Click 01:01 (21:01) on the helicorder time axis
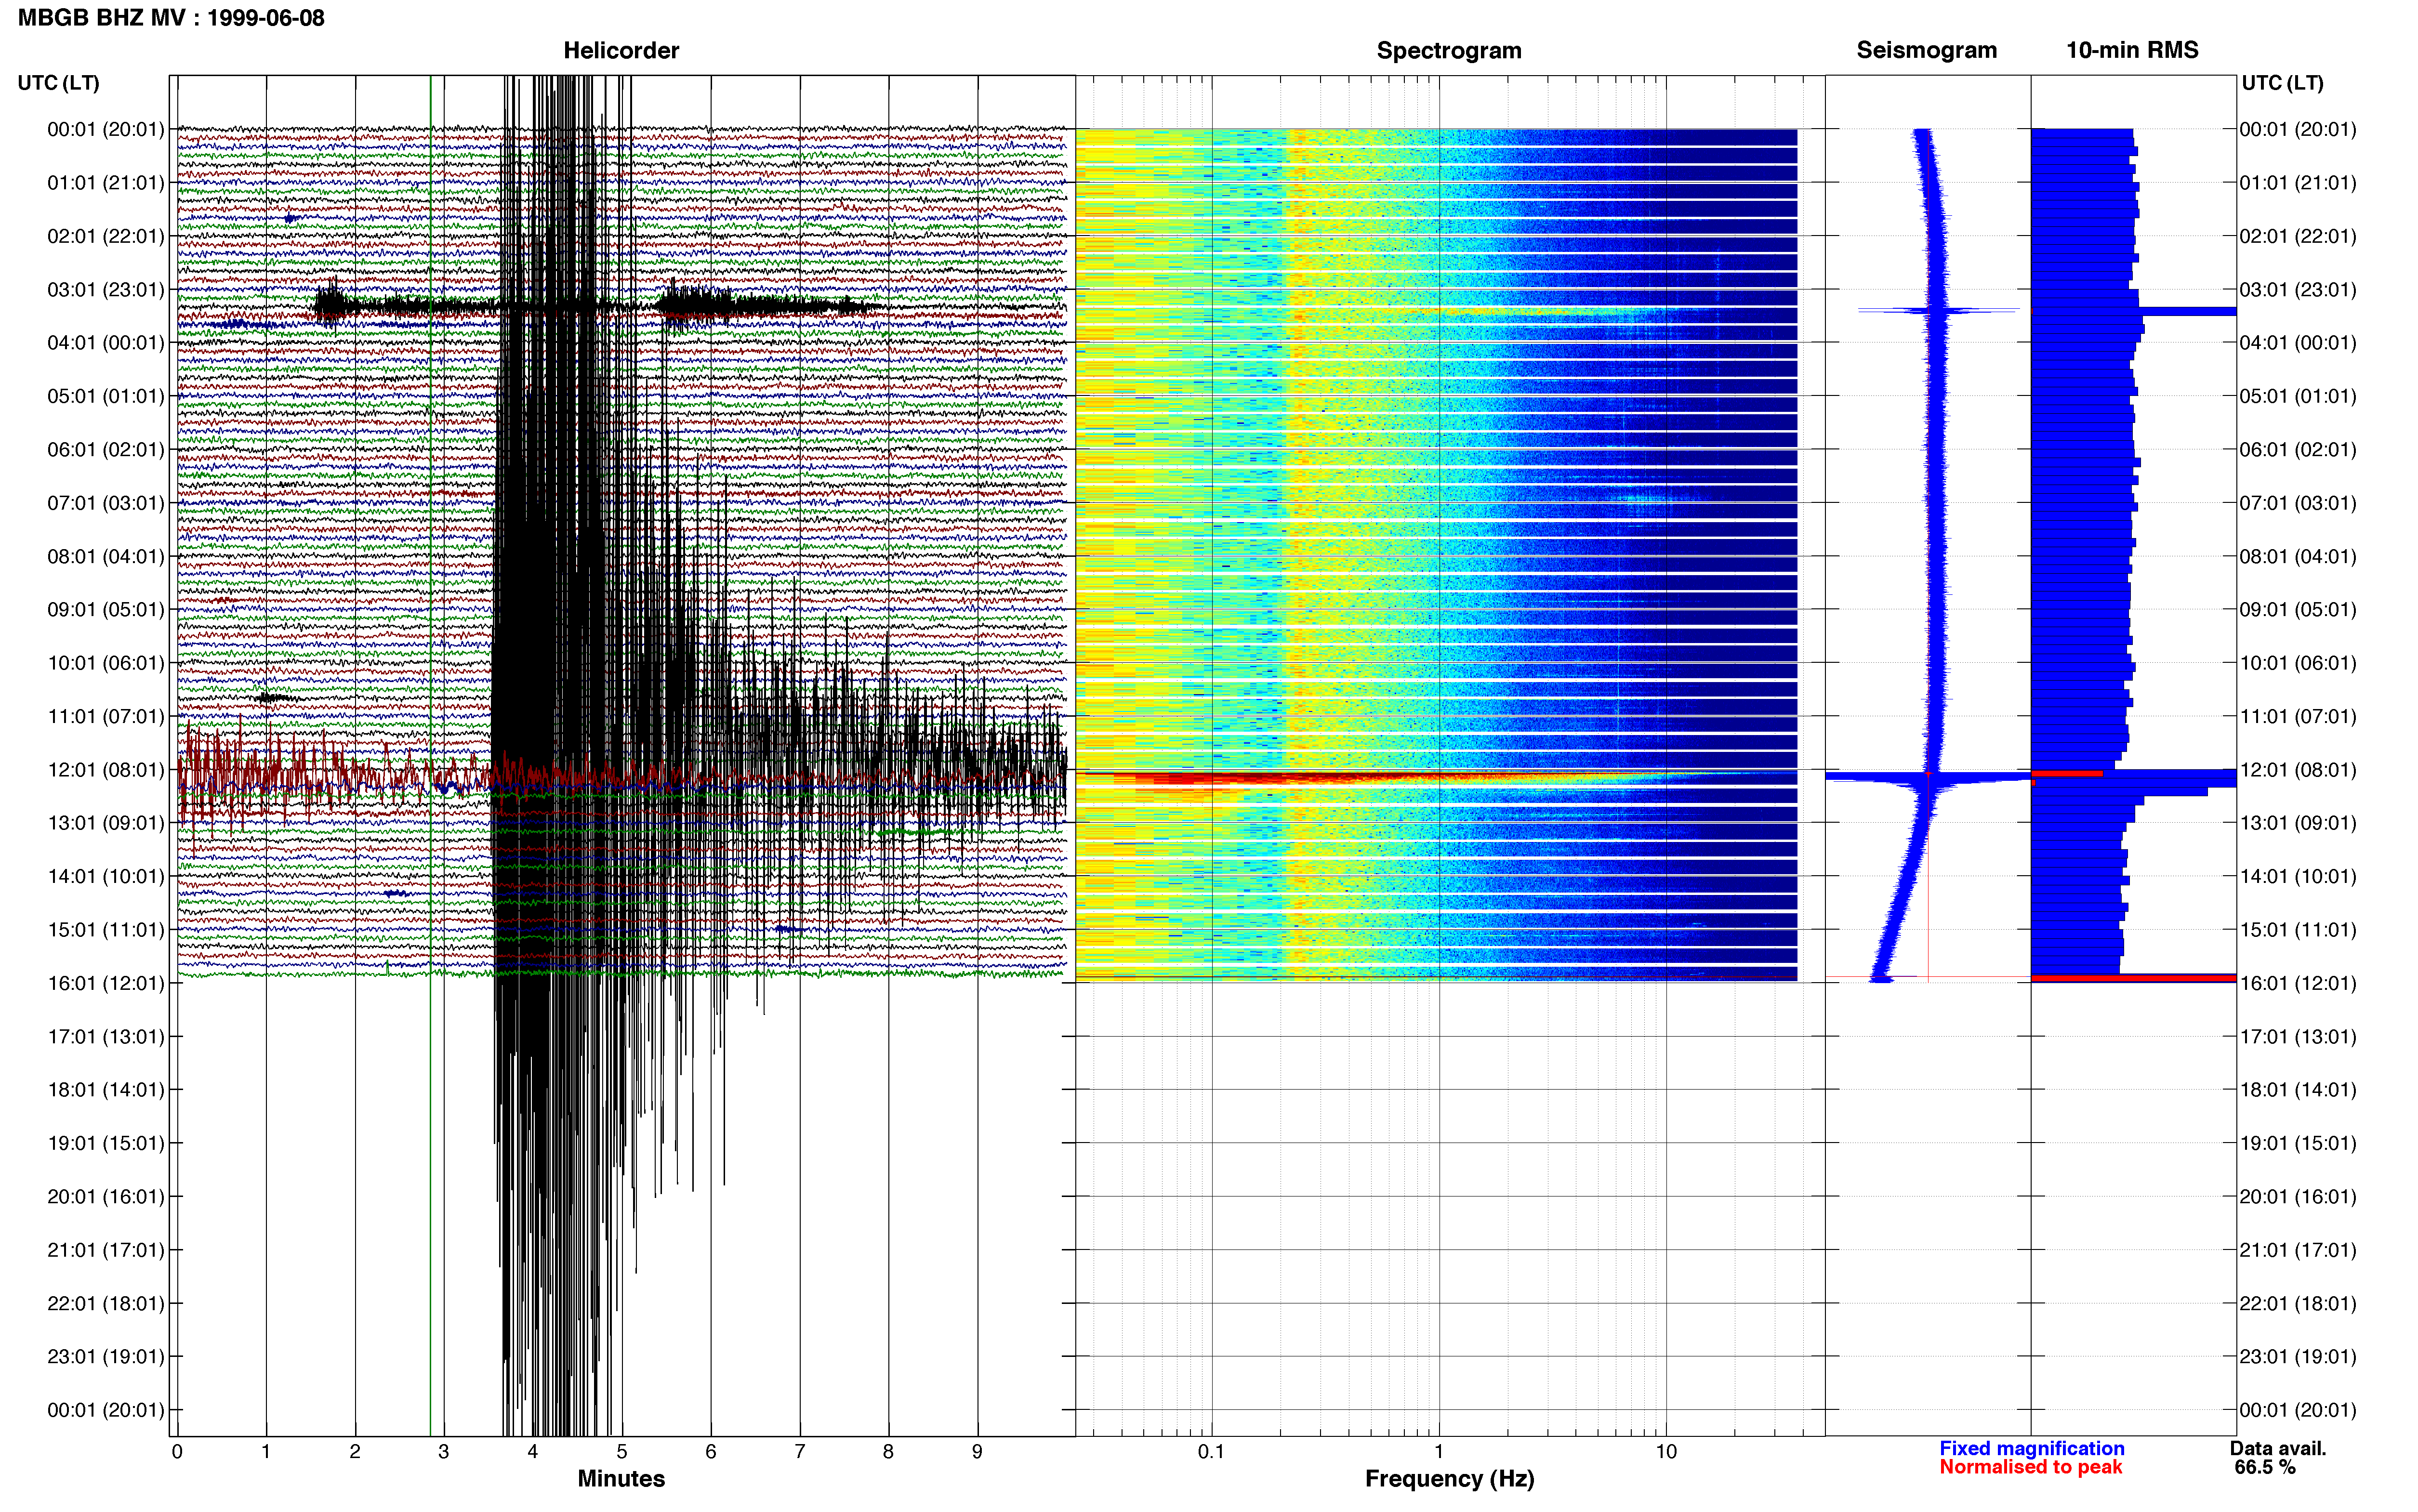 (x=106, y=183)
